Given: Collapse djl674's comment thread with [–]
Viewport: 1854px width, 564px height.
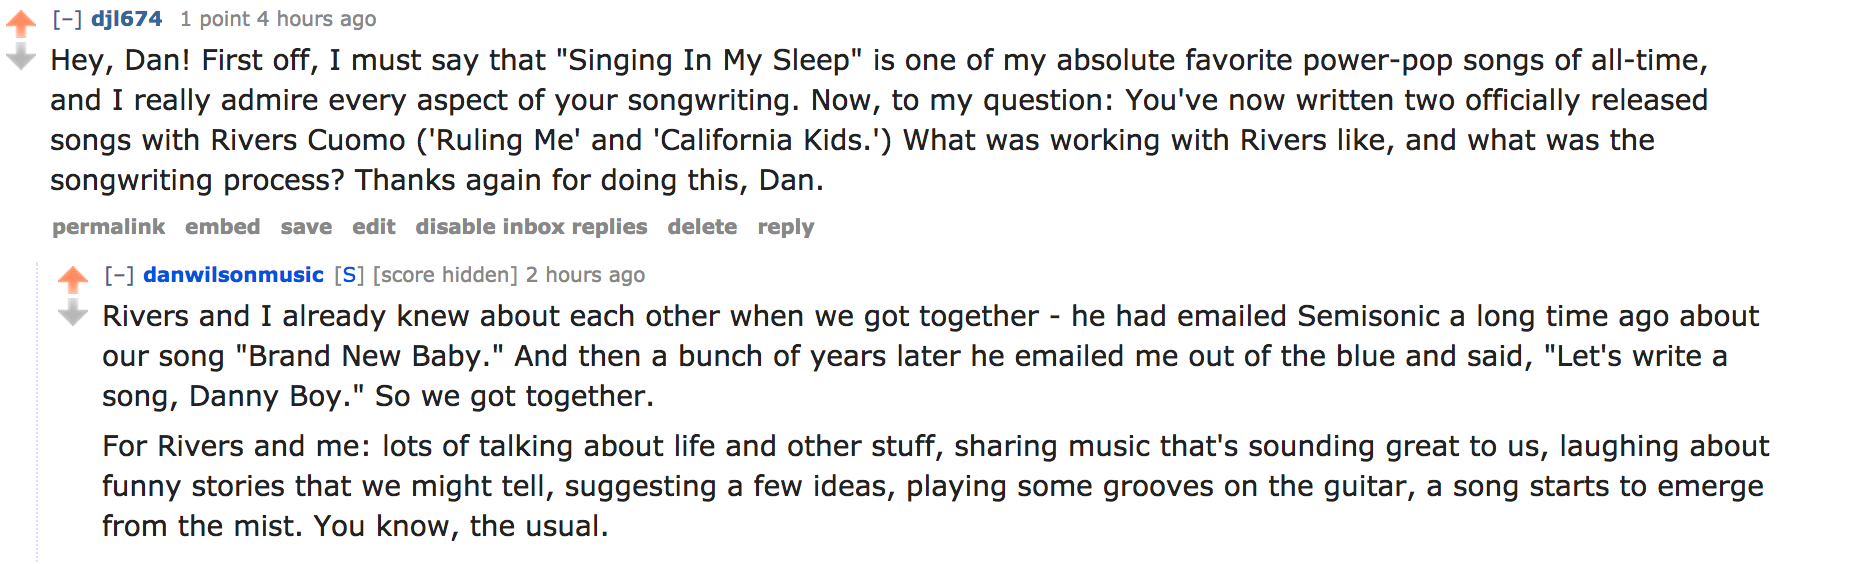Looking at the screenshot, I should [67, 19].
